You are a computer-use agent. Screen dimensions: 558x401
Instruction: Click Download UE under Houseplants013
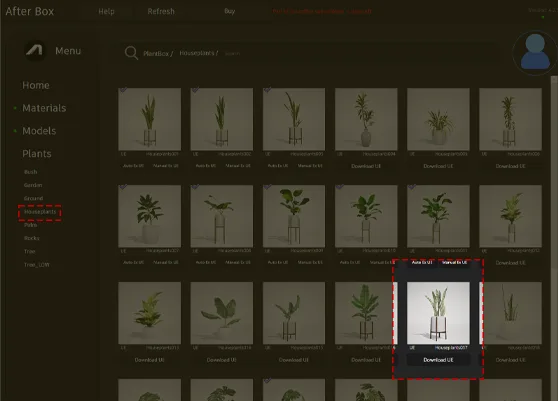(149, 360)
